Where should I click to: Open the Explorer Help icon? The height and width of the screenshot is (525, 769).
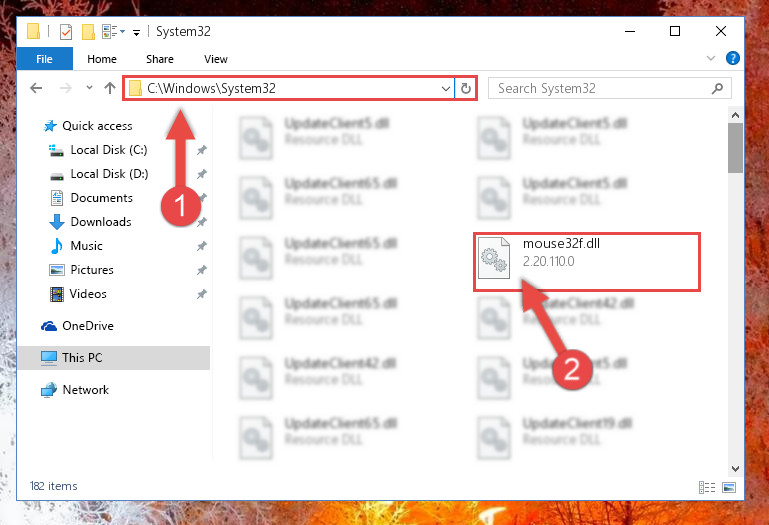[732, 58]
